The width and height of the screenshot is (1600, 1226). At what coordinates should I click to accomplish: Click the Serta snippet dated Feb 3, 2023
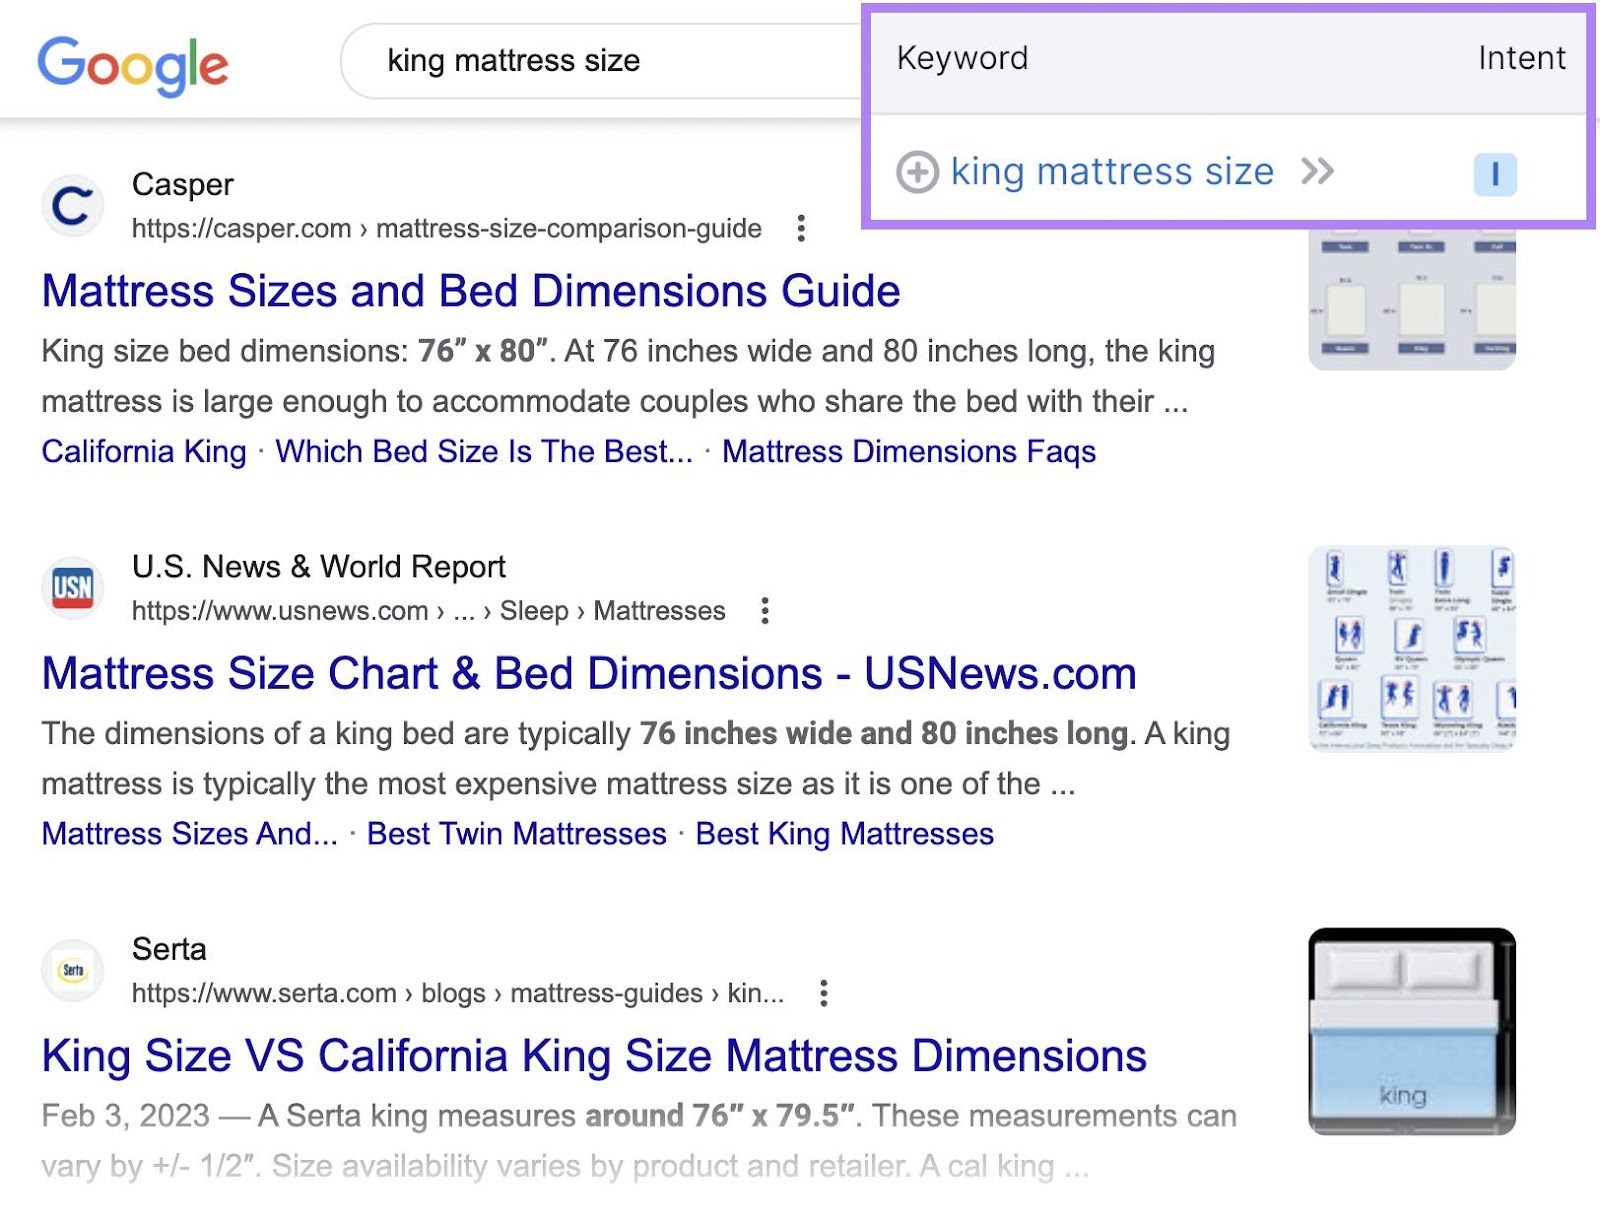(x=639, y=1141)
